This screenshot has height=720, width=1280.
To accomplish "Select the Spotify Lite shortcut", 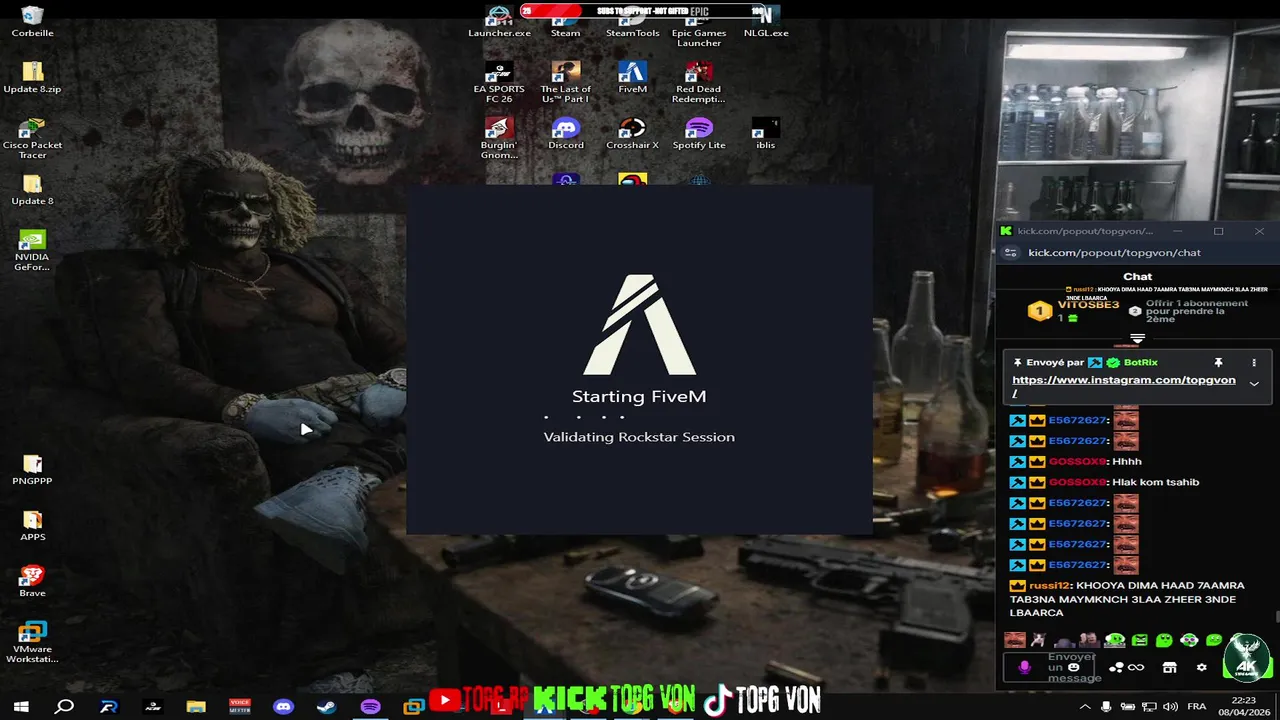I will click(698, 133).
